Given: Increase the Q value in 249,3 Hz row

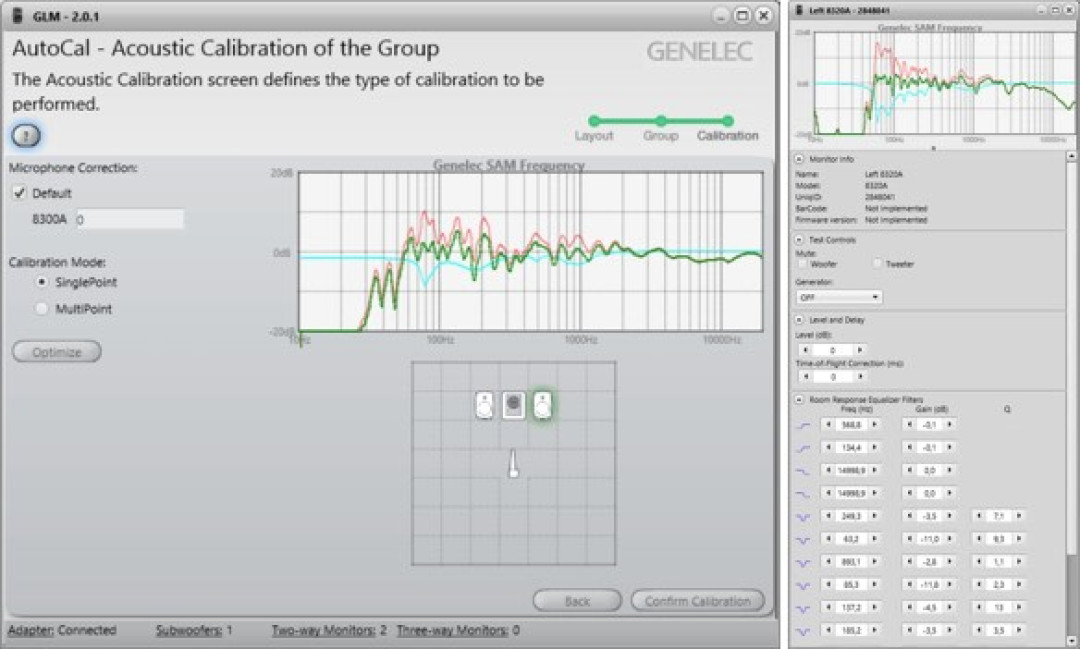Looking at the screenshot, I should click(x=1019, y=516).
